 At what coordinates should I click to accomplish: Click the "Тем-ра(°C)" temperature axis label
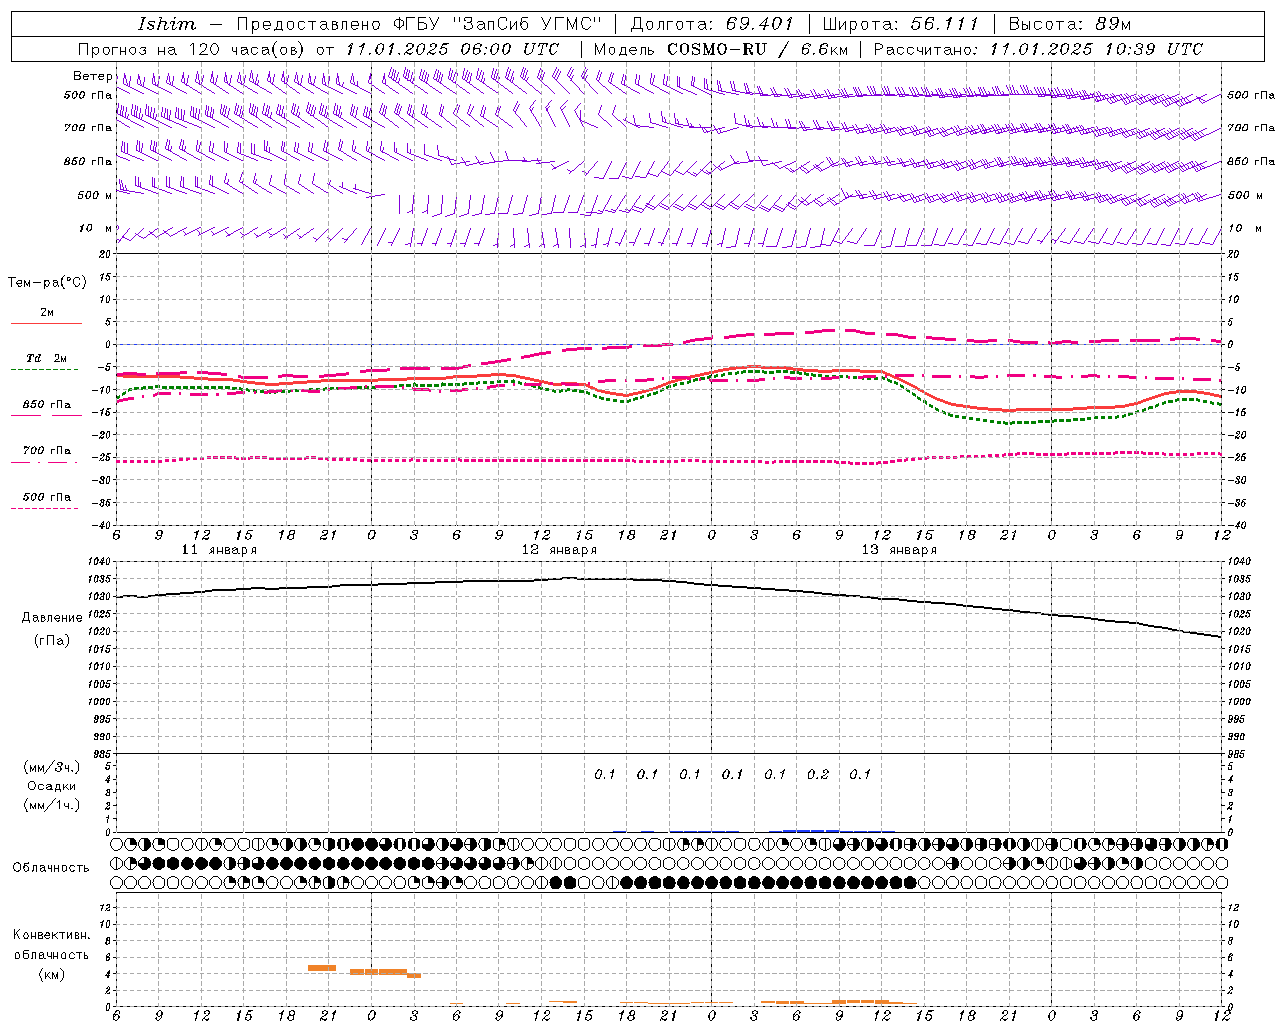coord(47,282)
